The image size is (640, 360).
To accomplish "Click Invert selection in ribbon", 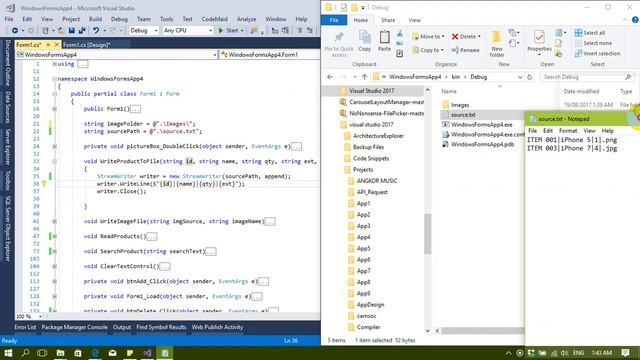I will click(x=598, y=53).
